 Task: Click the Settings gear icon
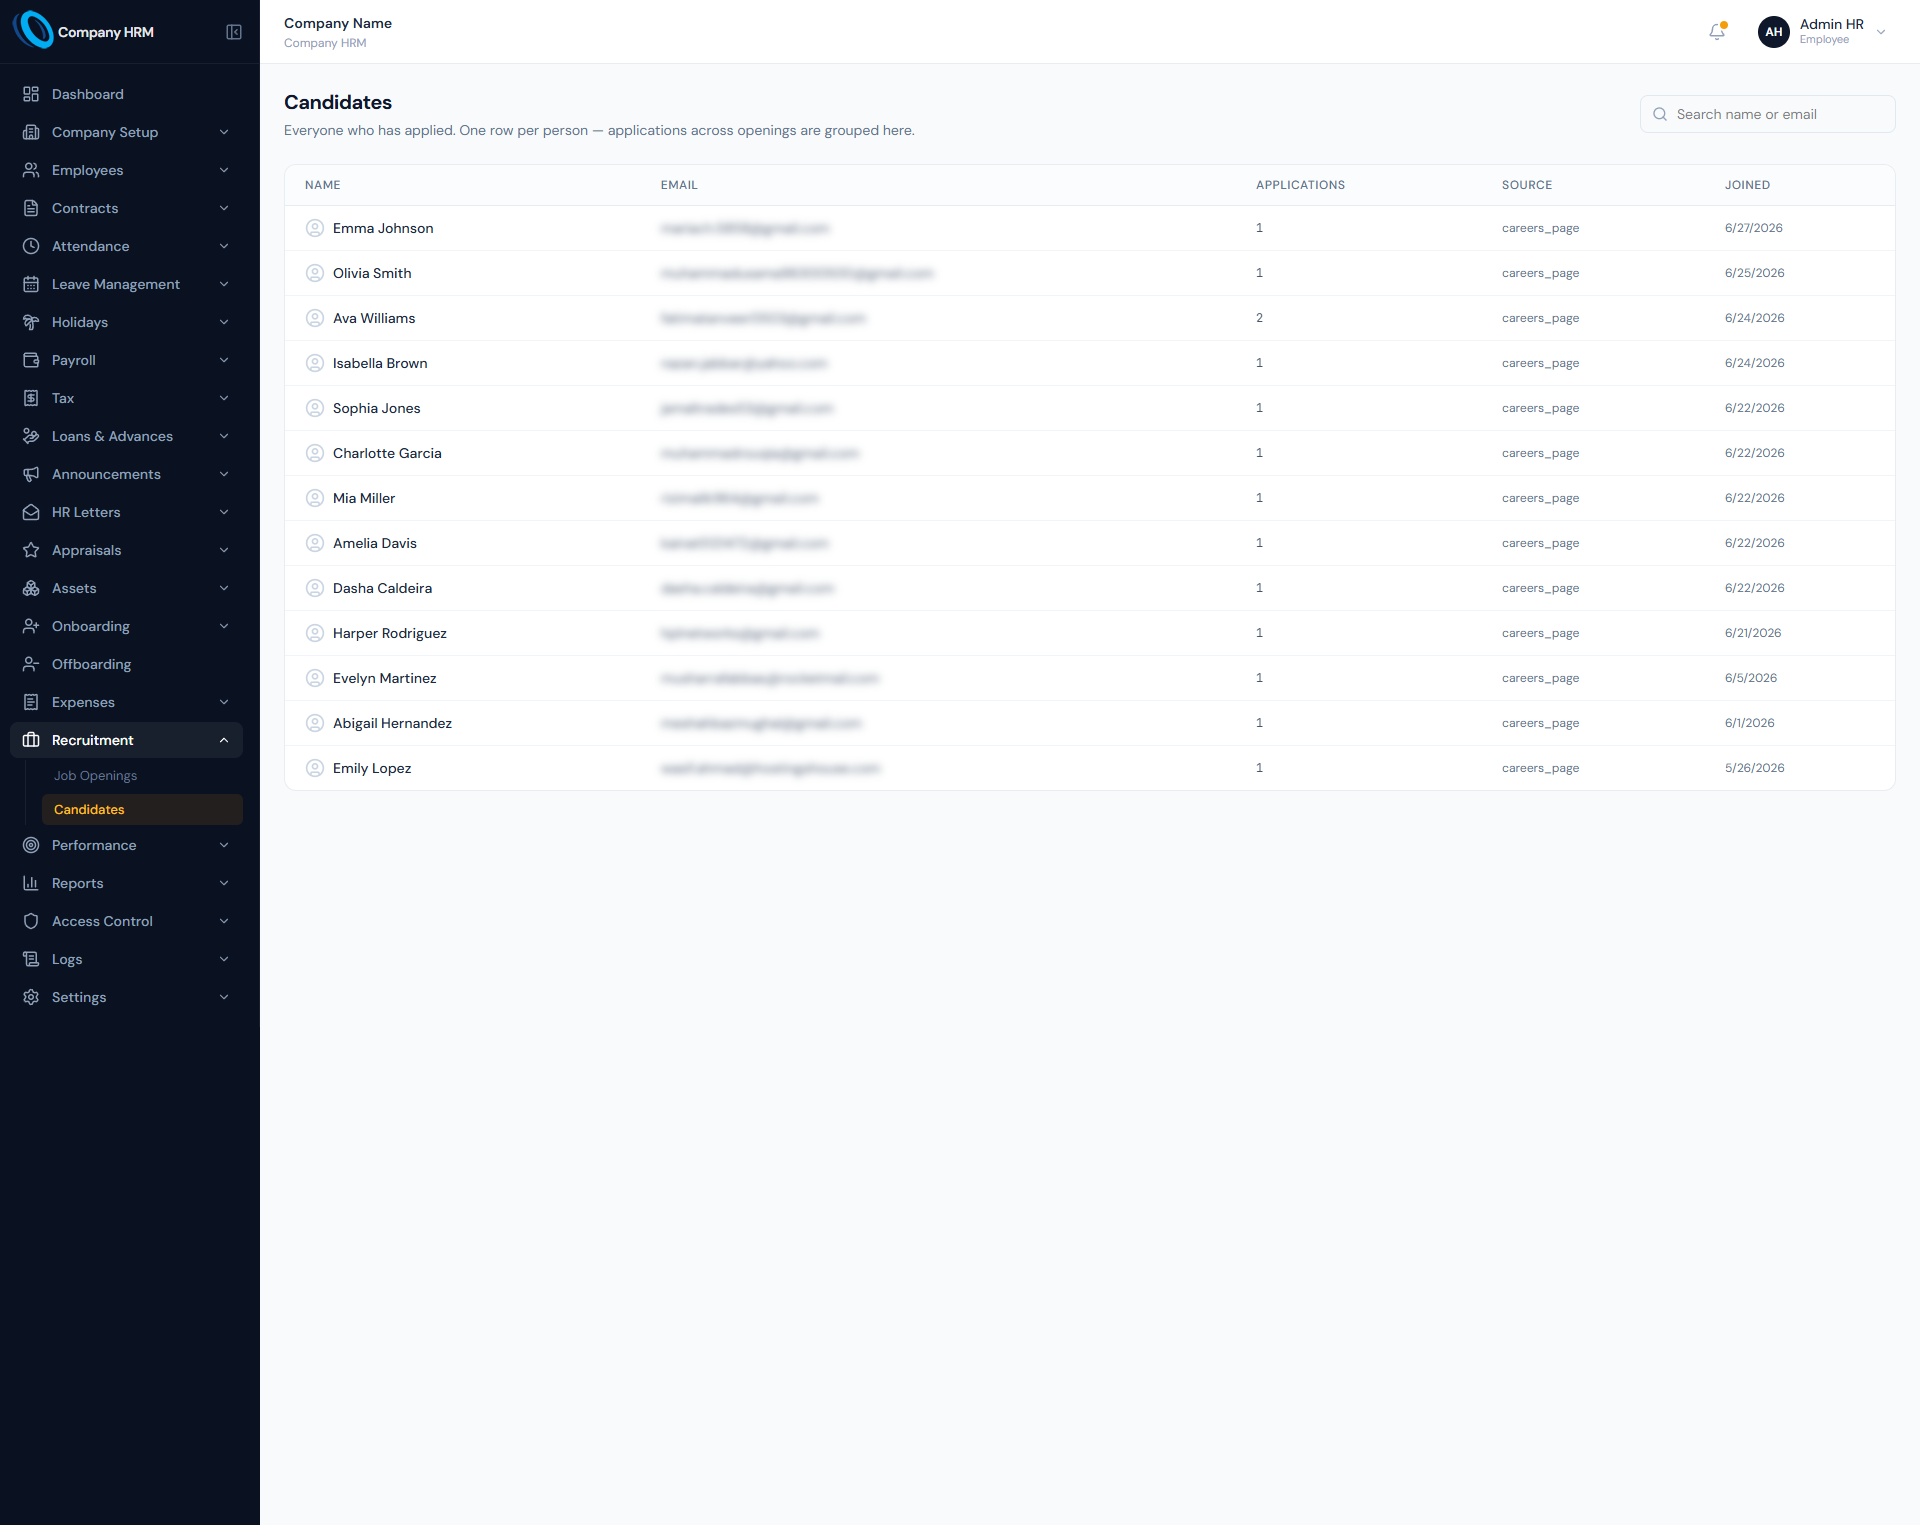pos(31,997)
